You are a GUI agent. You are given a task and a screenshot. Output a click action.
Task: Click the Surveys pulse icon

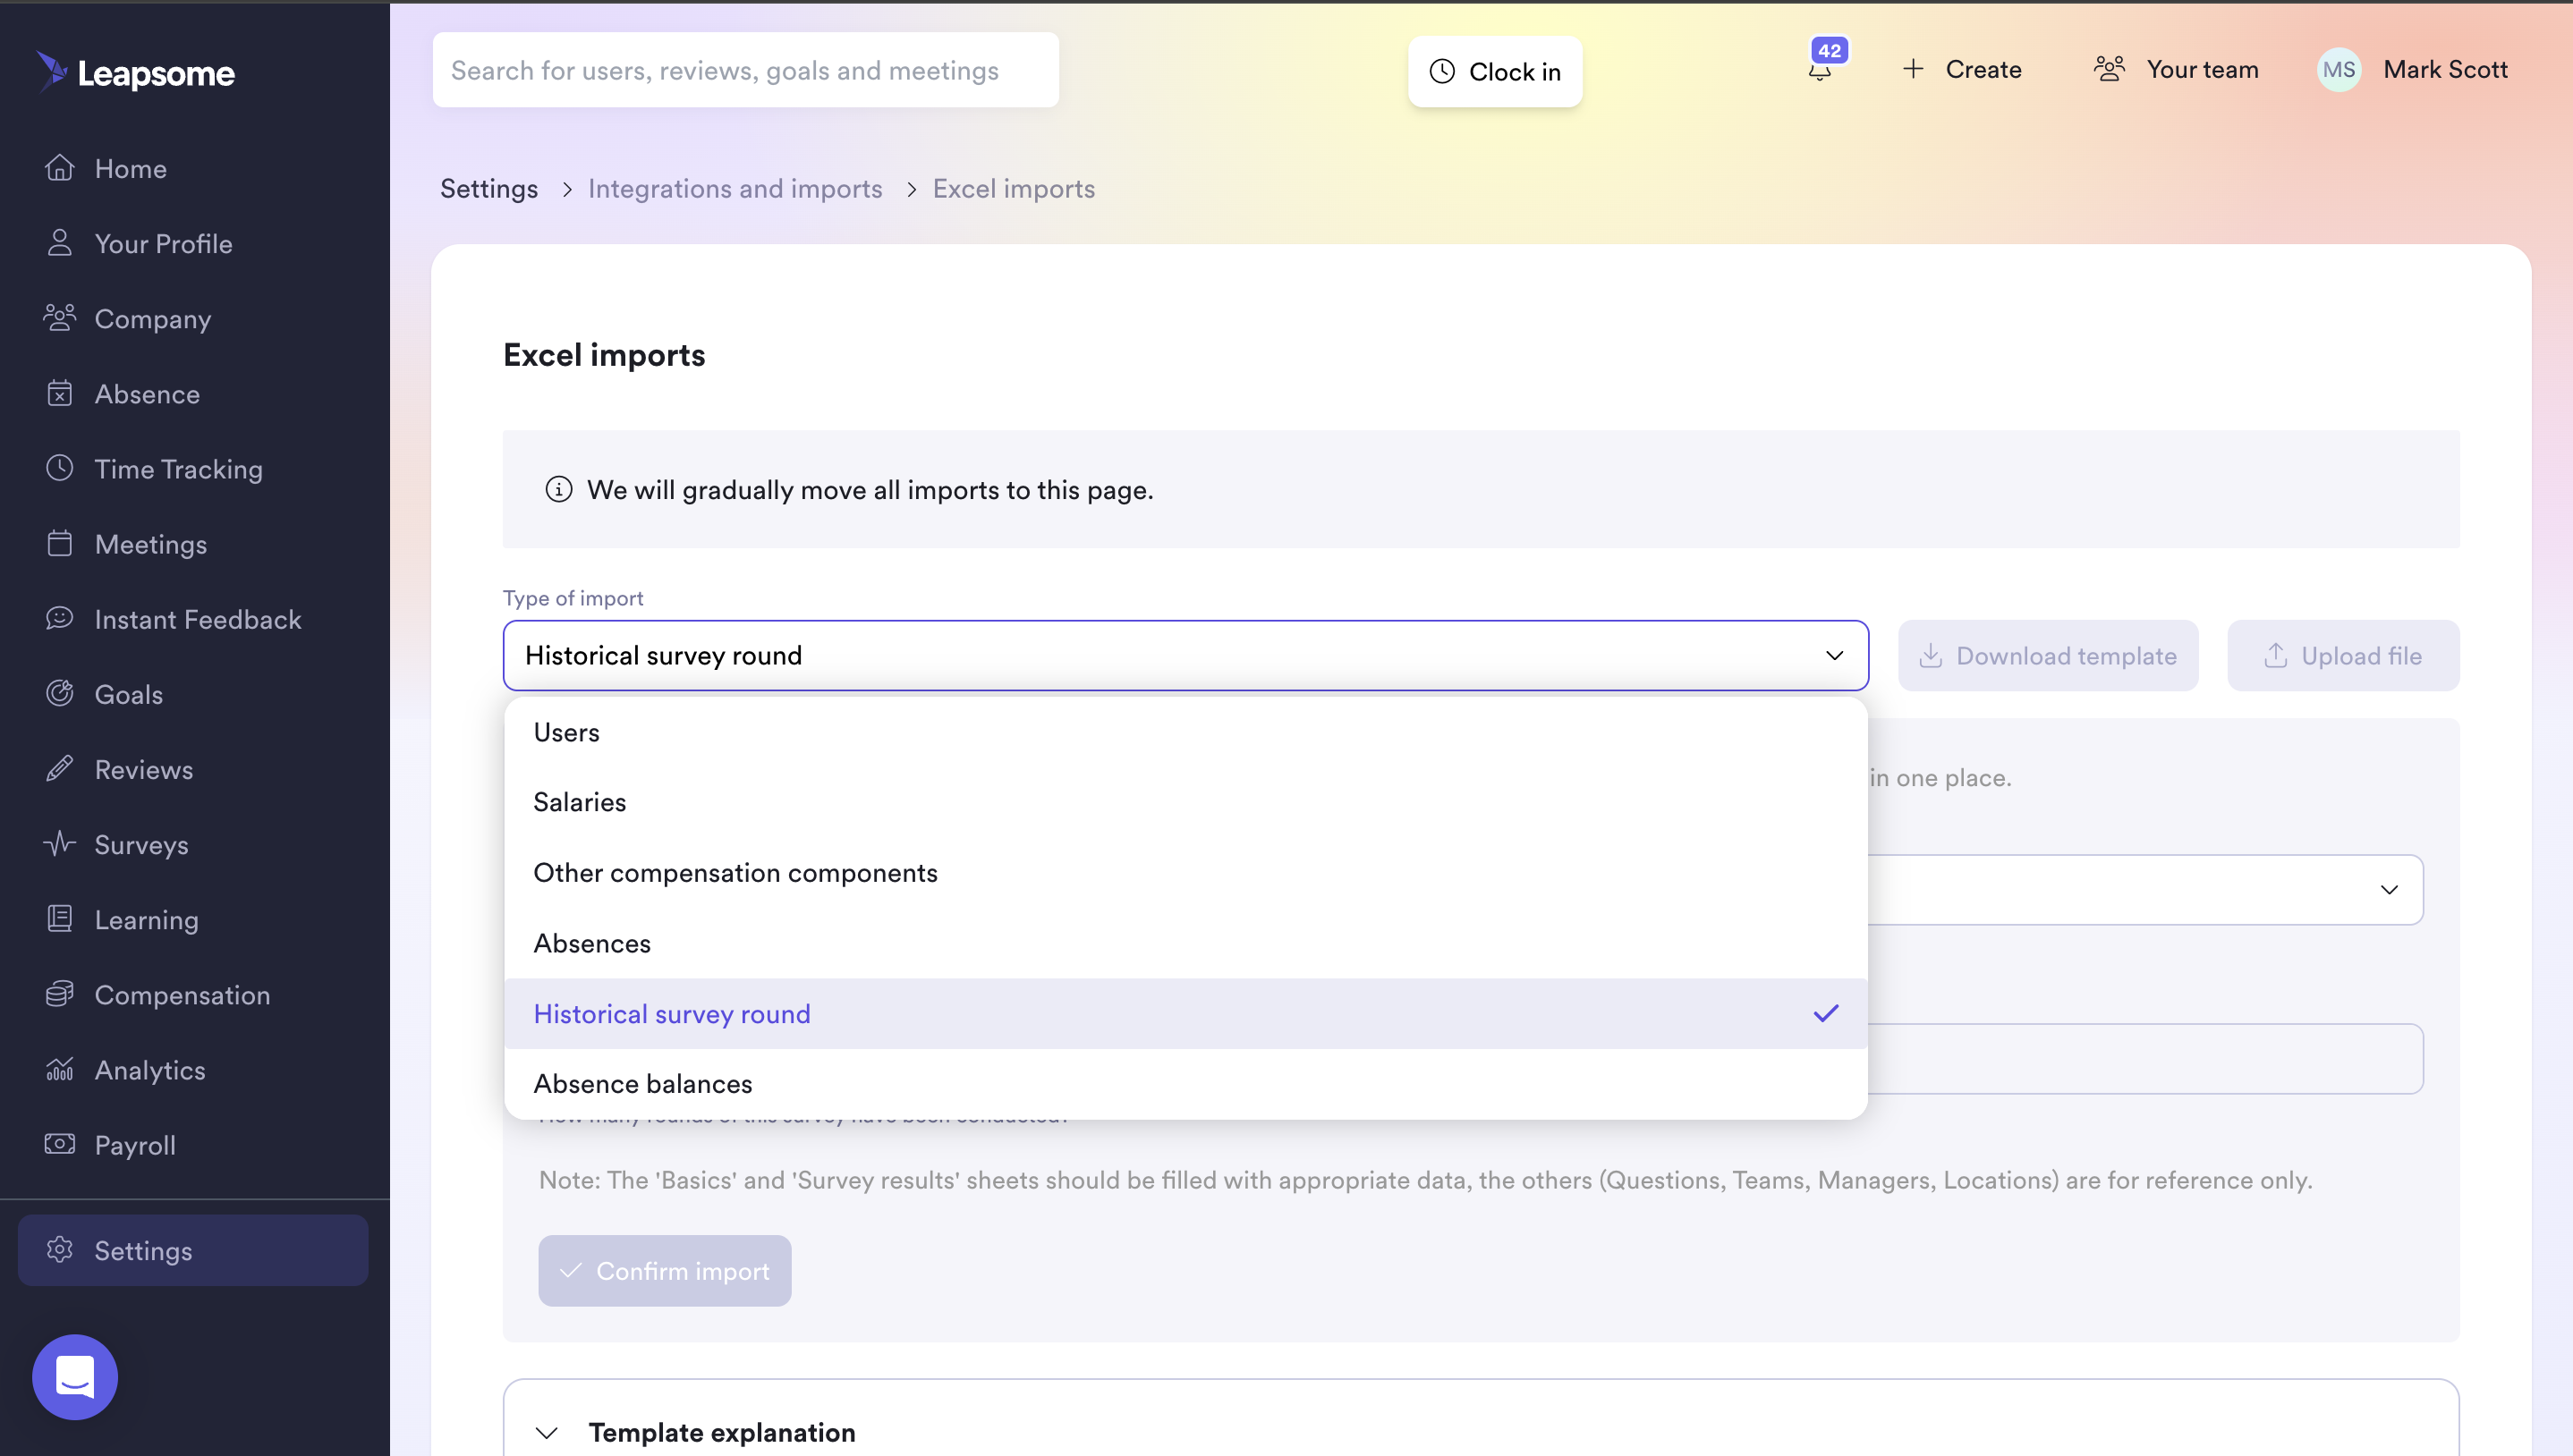tap(60, 844)
